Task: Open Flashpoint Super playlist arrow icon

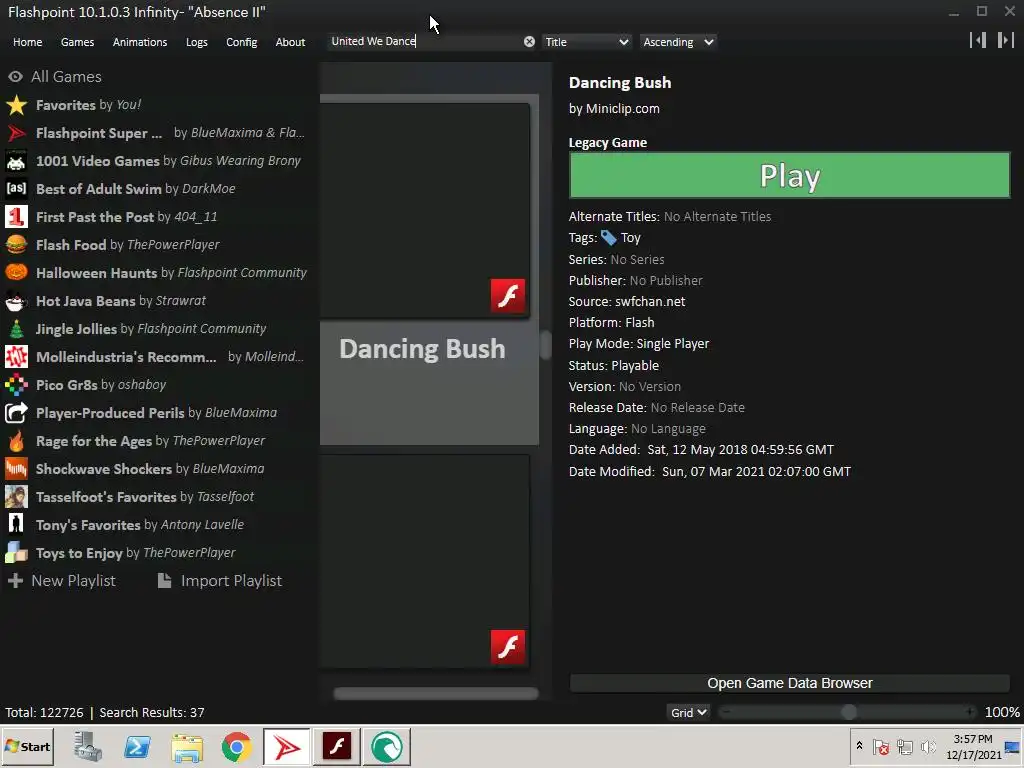Action: (16, 133)
